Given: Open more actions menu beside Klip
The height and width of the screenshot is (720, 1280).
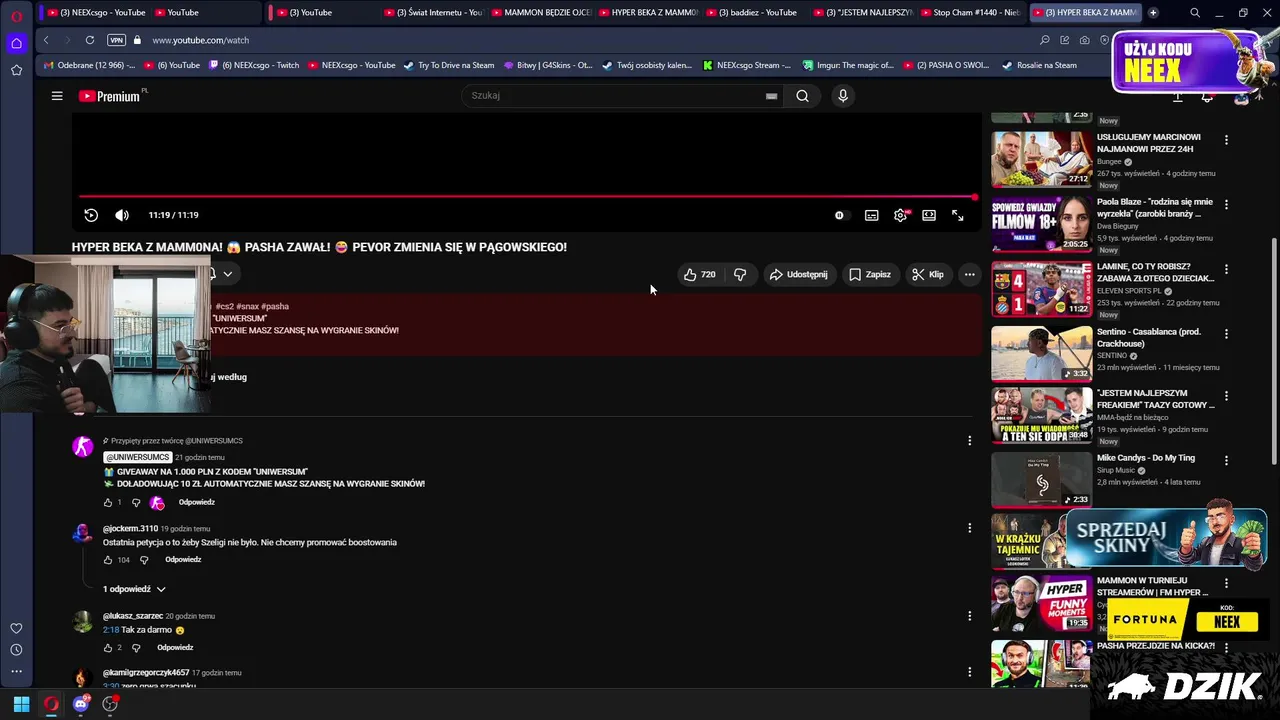Looking at the screenshot, I should tap(969, 274).
